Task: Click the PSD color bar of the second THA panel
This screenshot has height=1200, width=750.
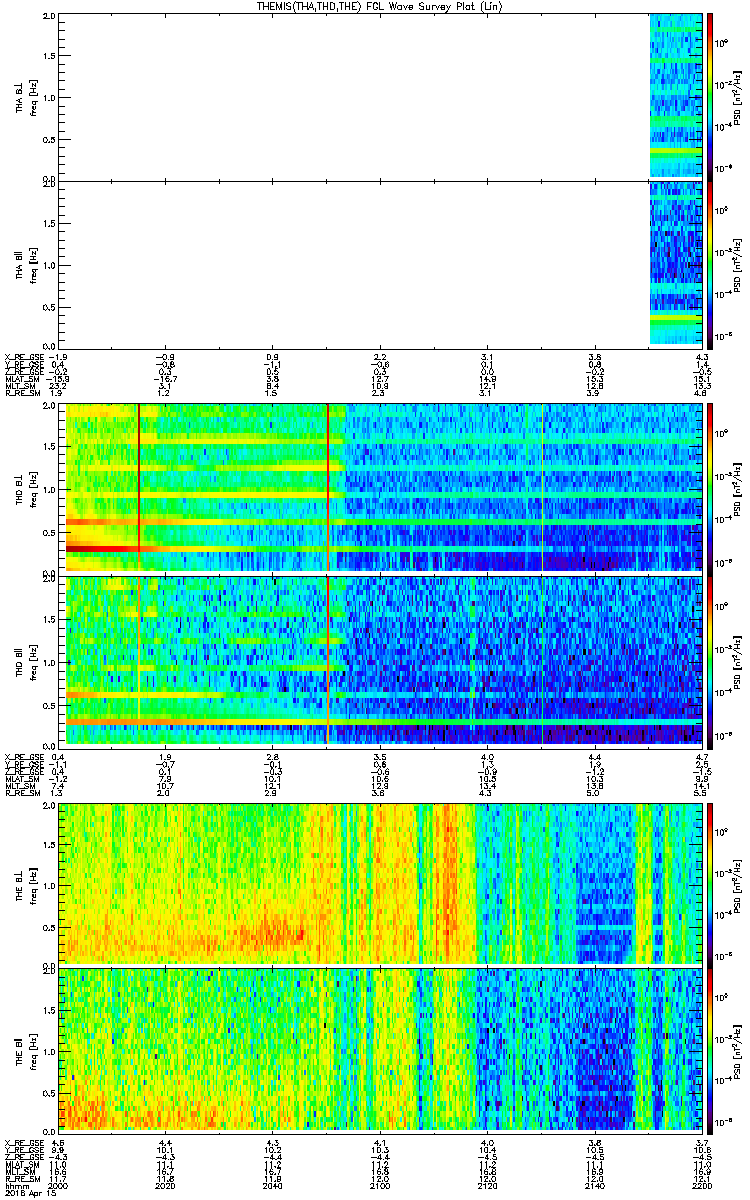Action: point(711,264)
